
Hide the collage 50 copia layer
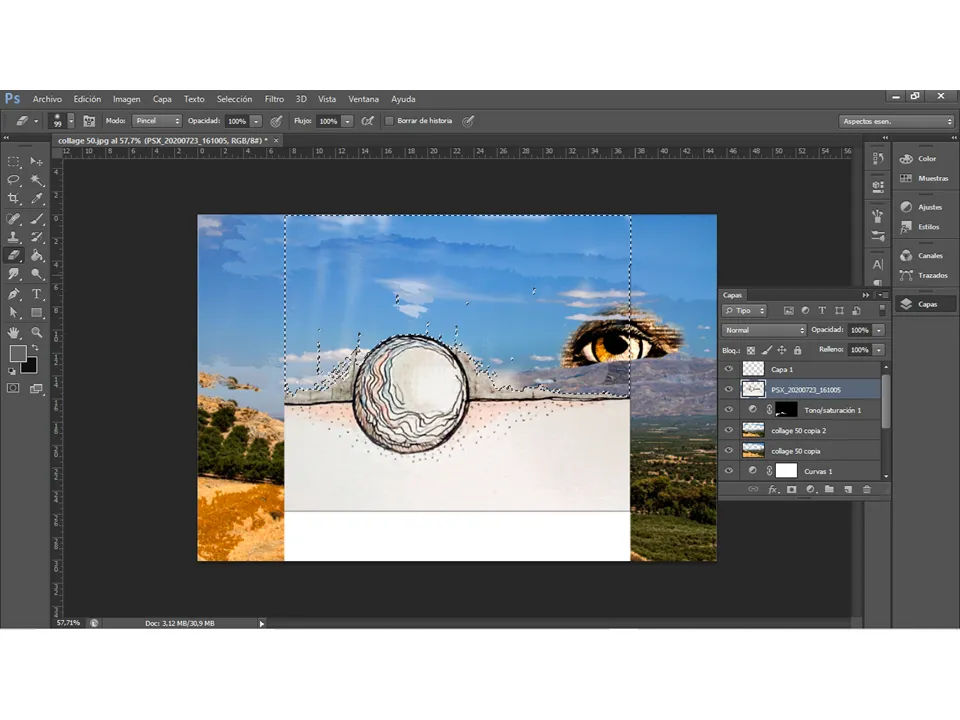point(729,451)
